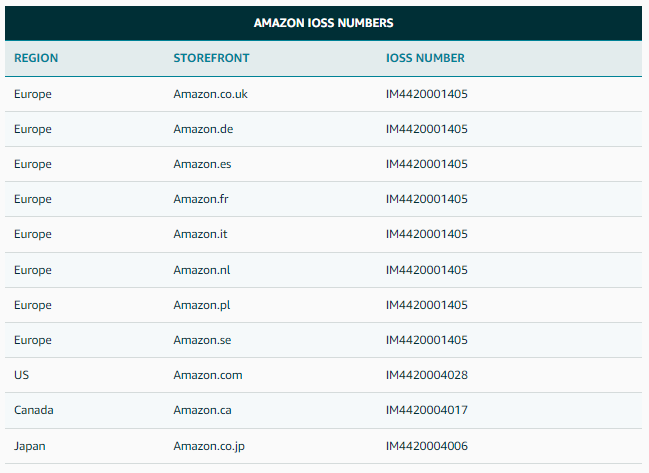Viewport: 649px width, 473px height.
Task: Select the Amazon.co.uk storefront cell
Action: tap(210, 94)
